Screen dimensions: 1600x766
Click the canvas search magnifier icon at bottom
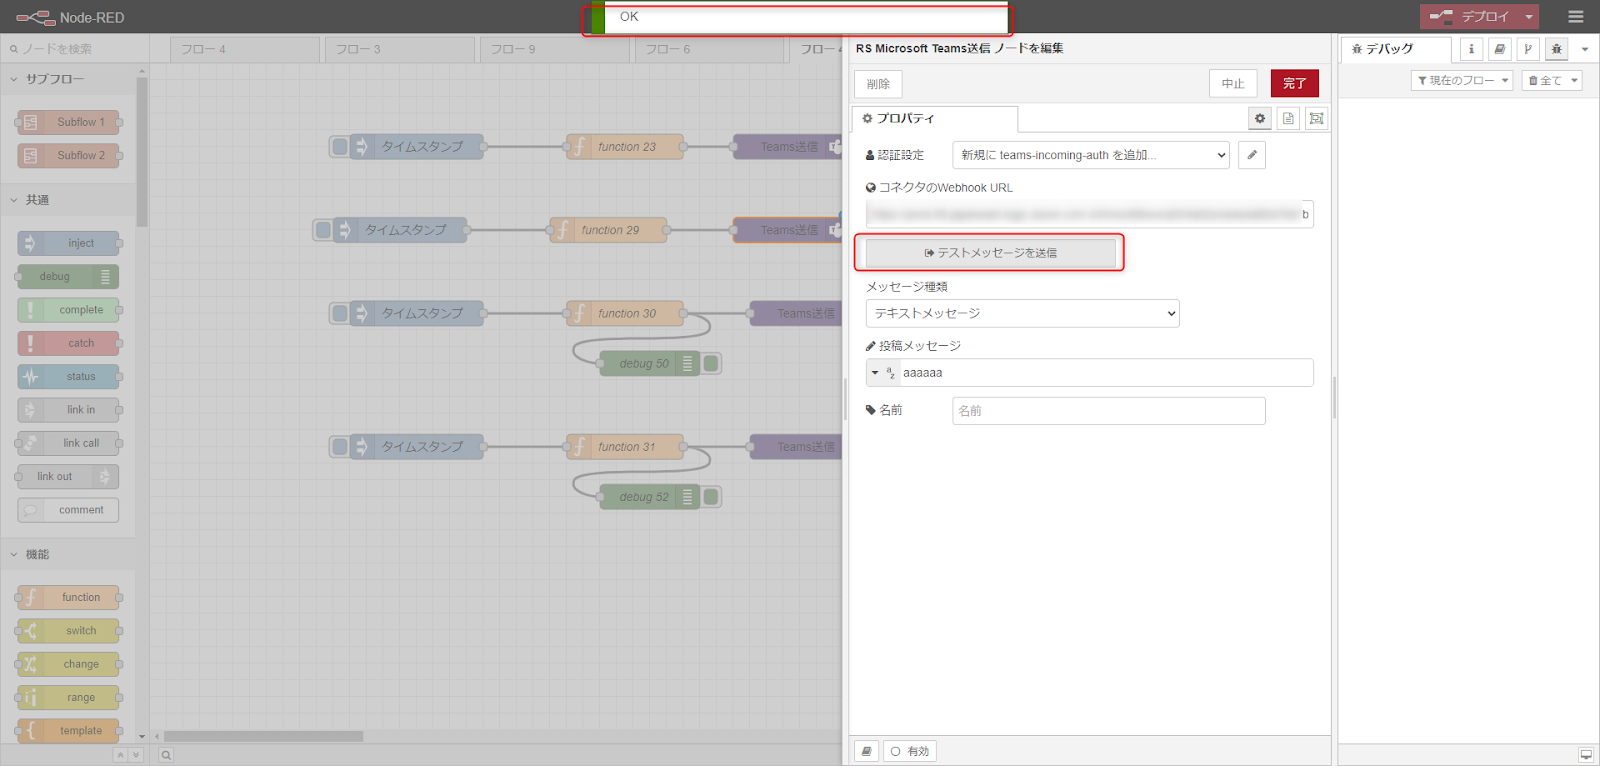pos(166,755)
